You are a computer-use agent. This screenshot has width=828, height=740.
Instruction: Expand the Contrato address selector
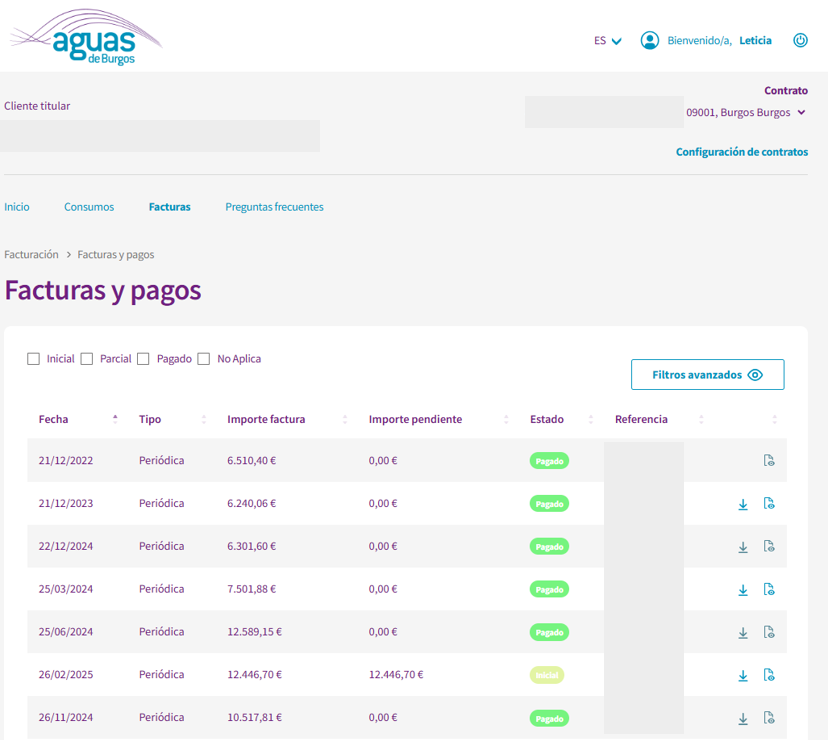point(801,113)
